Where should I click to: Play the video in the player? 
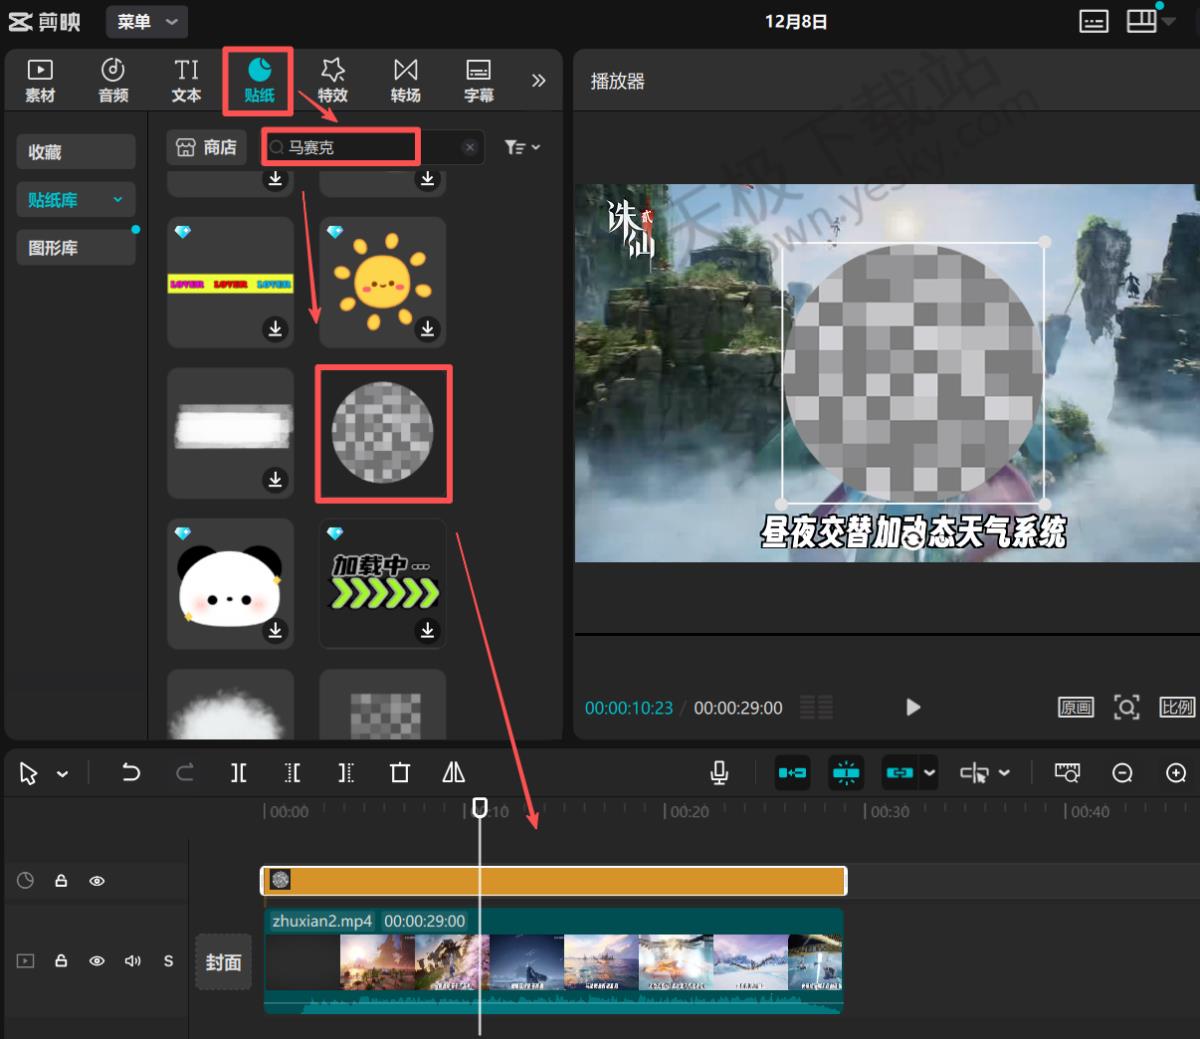[x=912, y=707]
